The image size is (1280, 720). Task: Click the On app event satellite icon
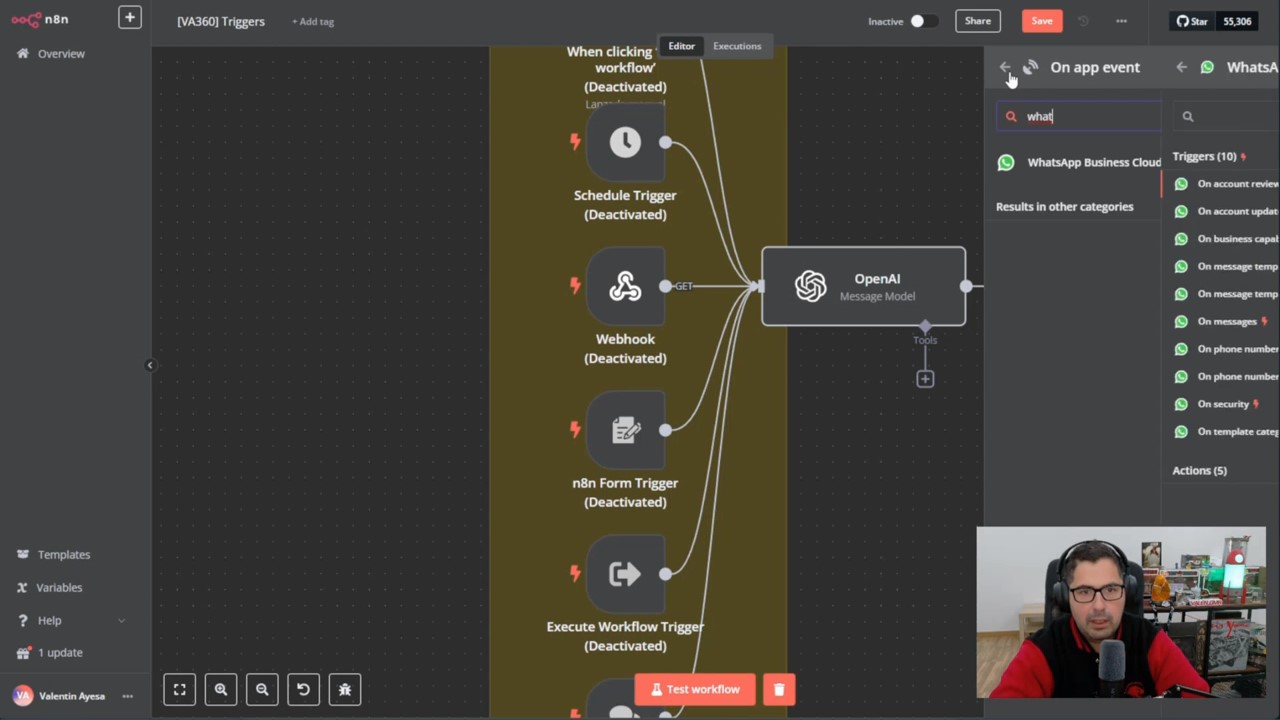tap(1031, 67)
